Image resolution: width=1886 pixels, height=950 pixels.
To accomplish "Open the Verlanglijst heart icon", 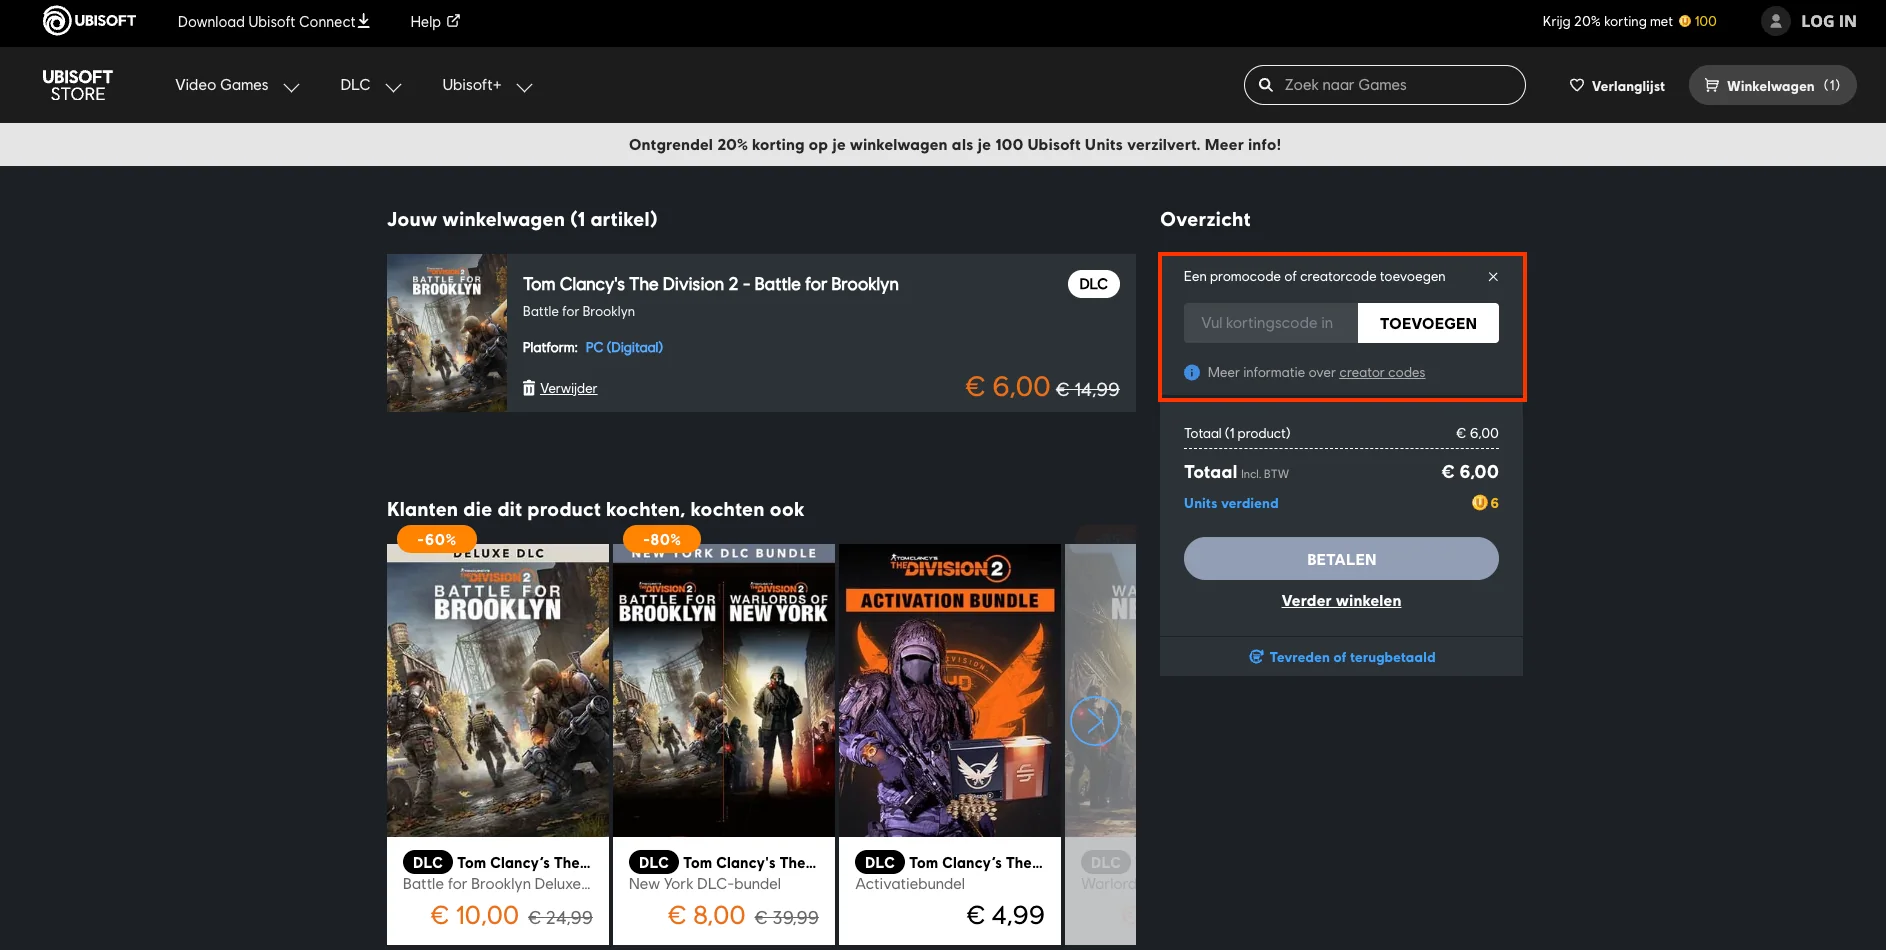I will [1576, 85].
